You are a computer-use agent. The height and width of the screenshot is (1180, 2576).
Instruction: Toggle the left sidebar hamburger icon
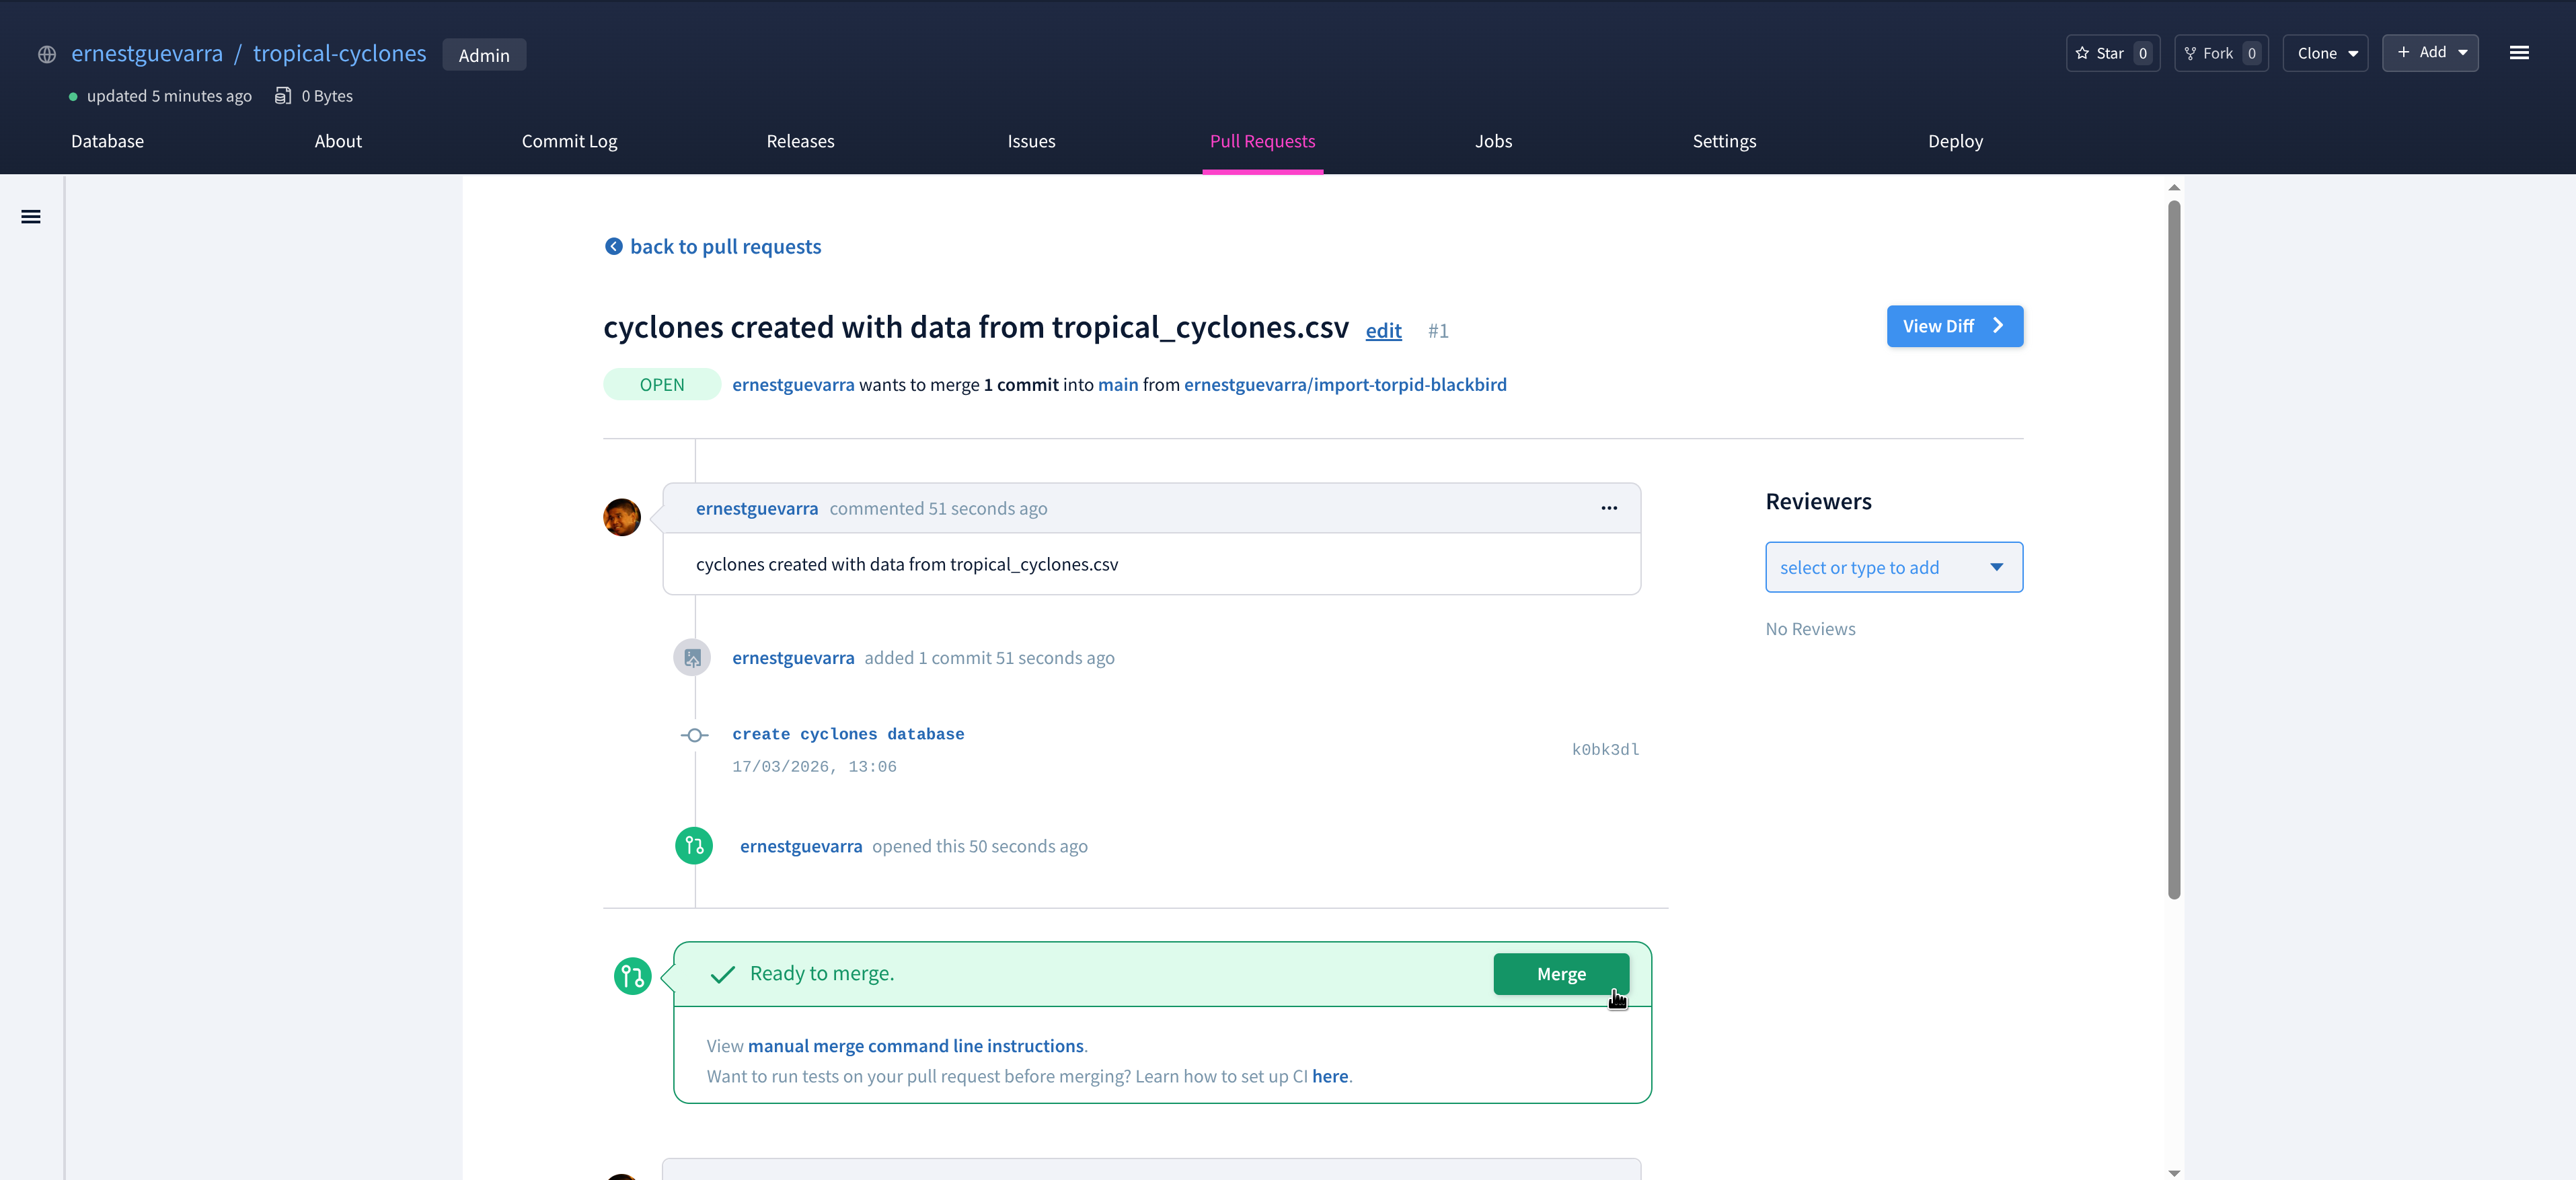click(31, 217)
